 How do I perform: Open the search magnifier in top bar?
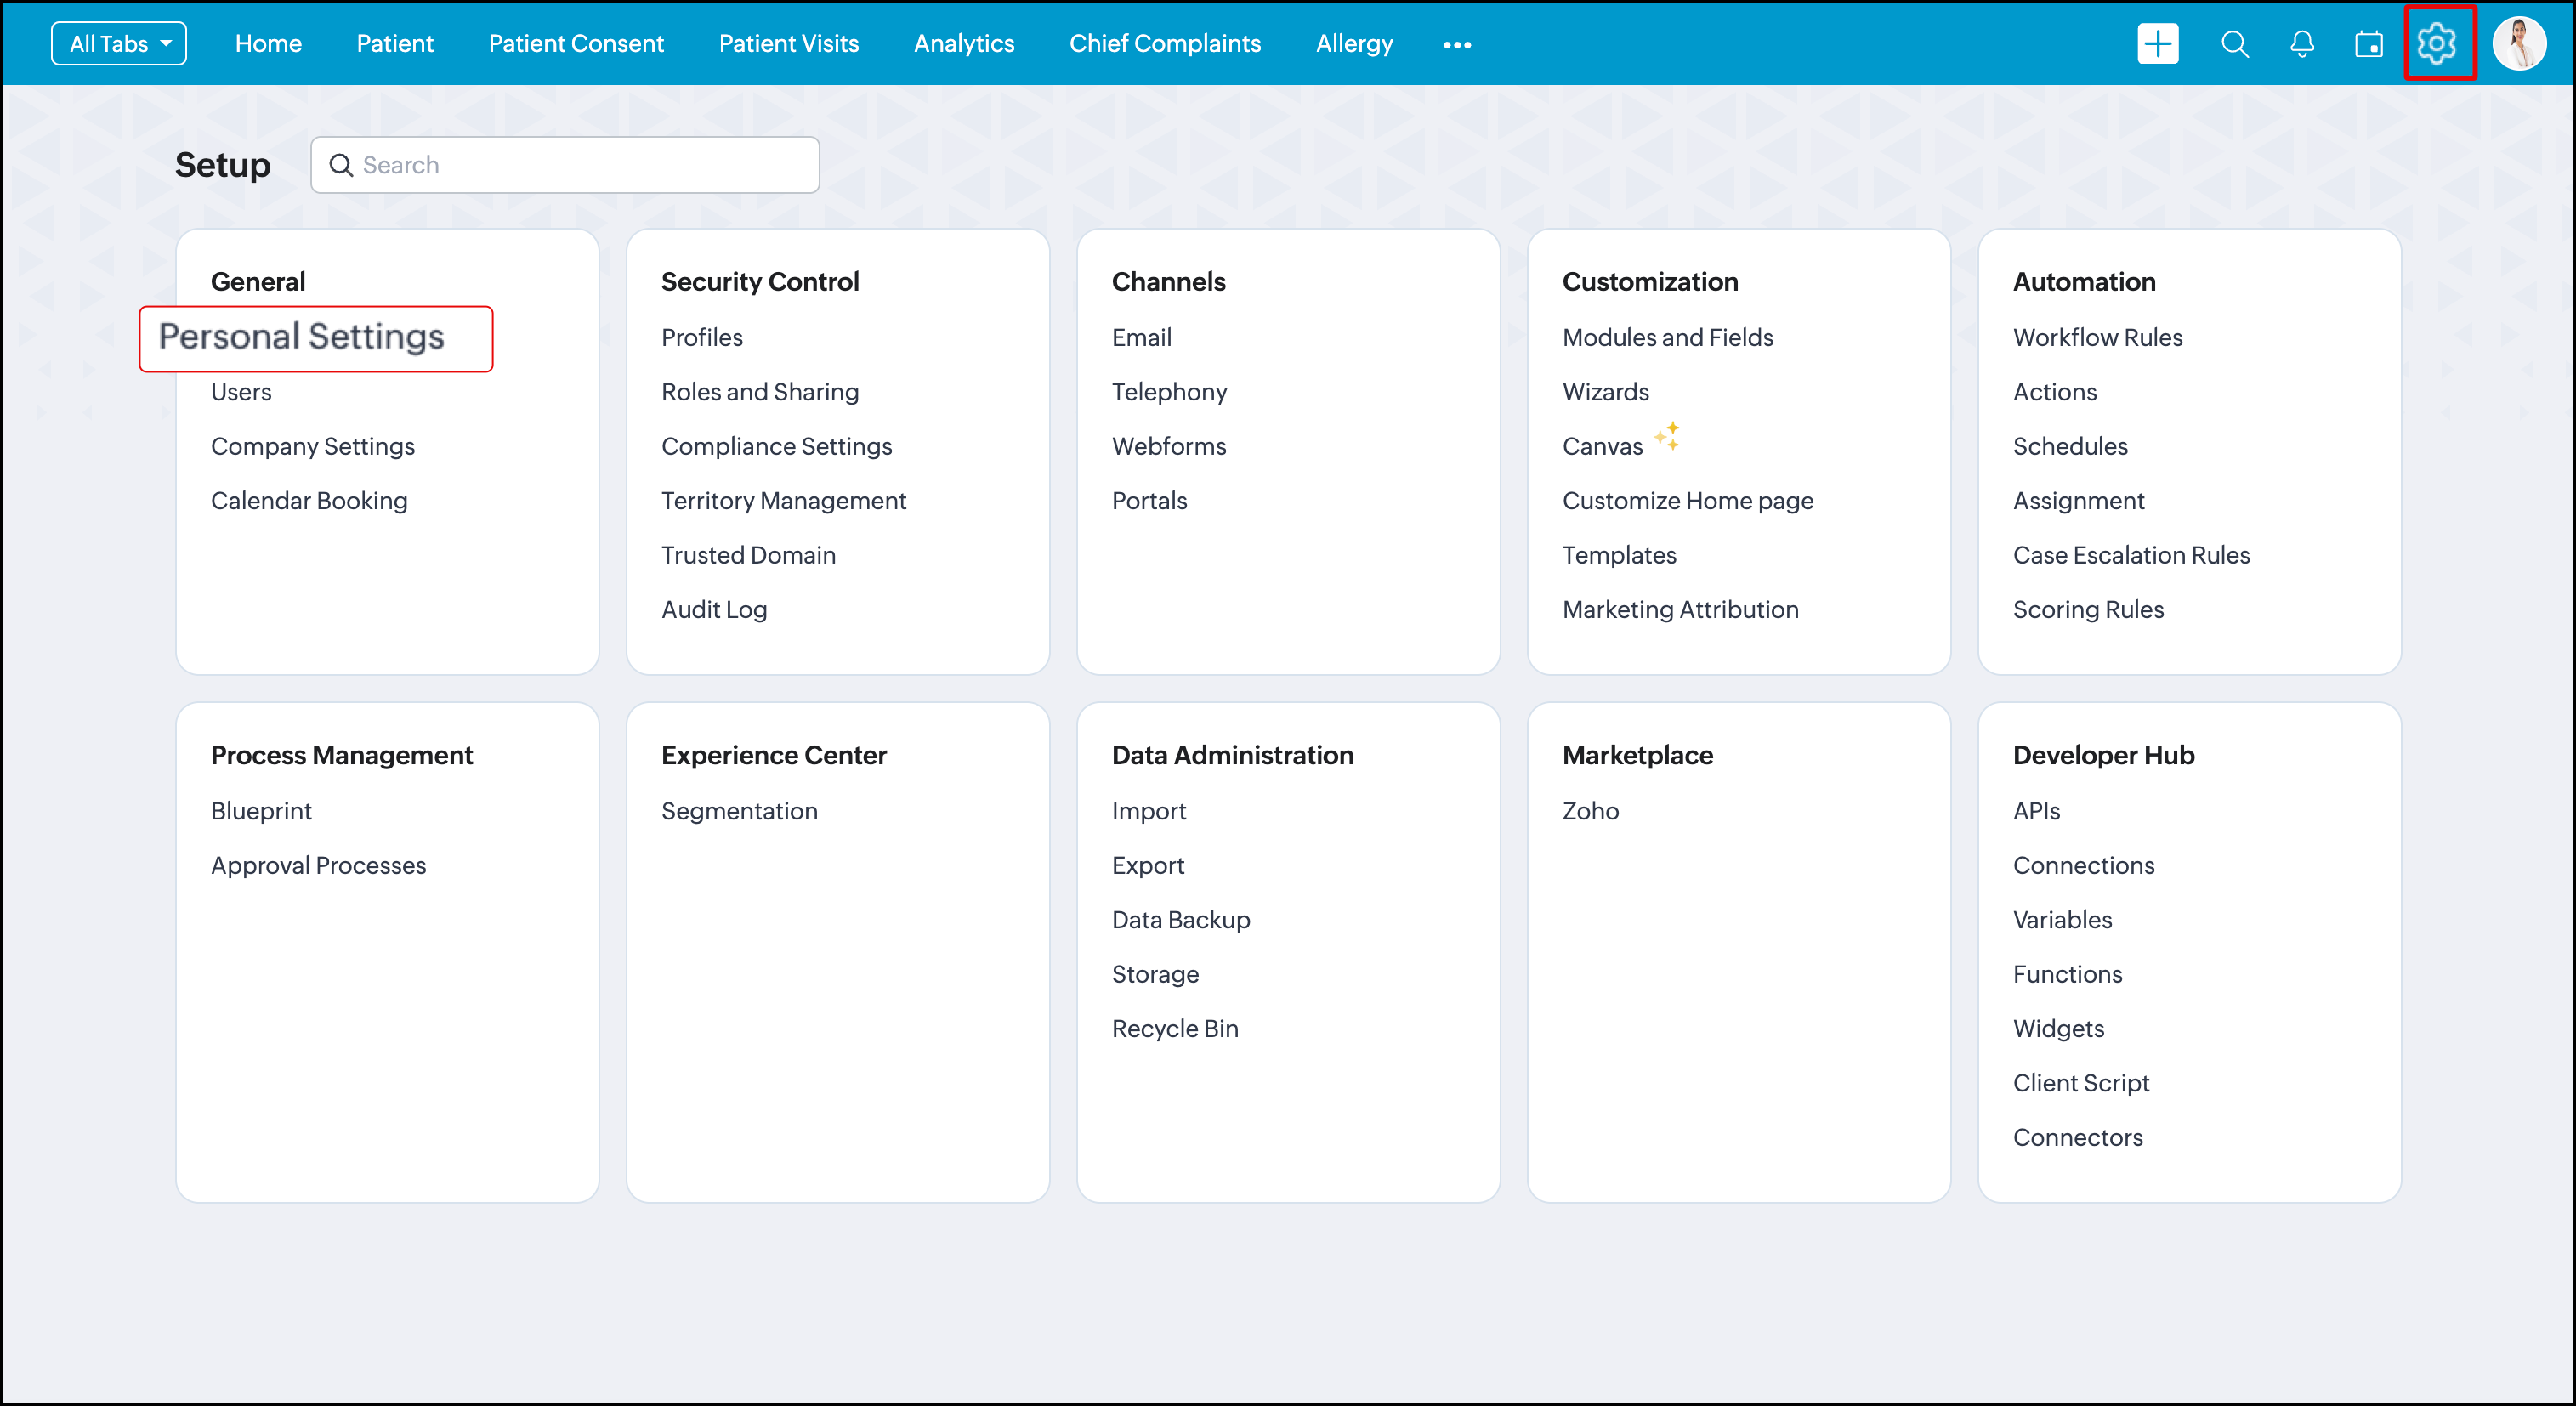(2234, 44)
